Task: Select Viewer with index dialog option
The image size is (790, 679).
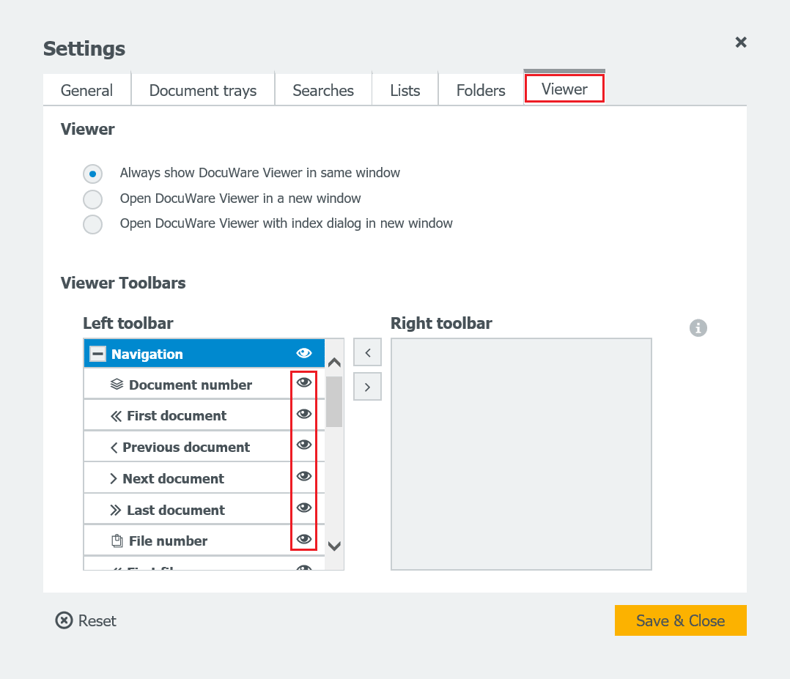Action: [x=93, y=224]
